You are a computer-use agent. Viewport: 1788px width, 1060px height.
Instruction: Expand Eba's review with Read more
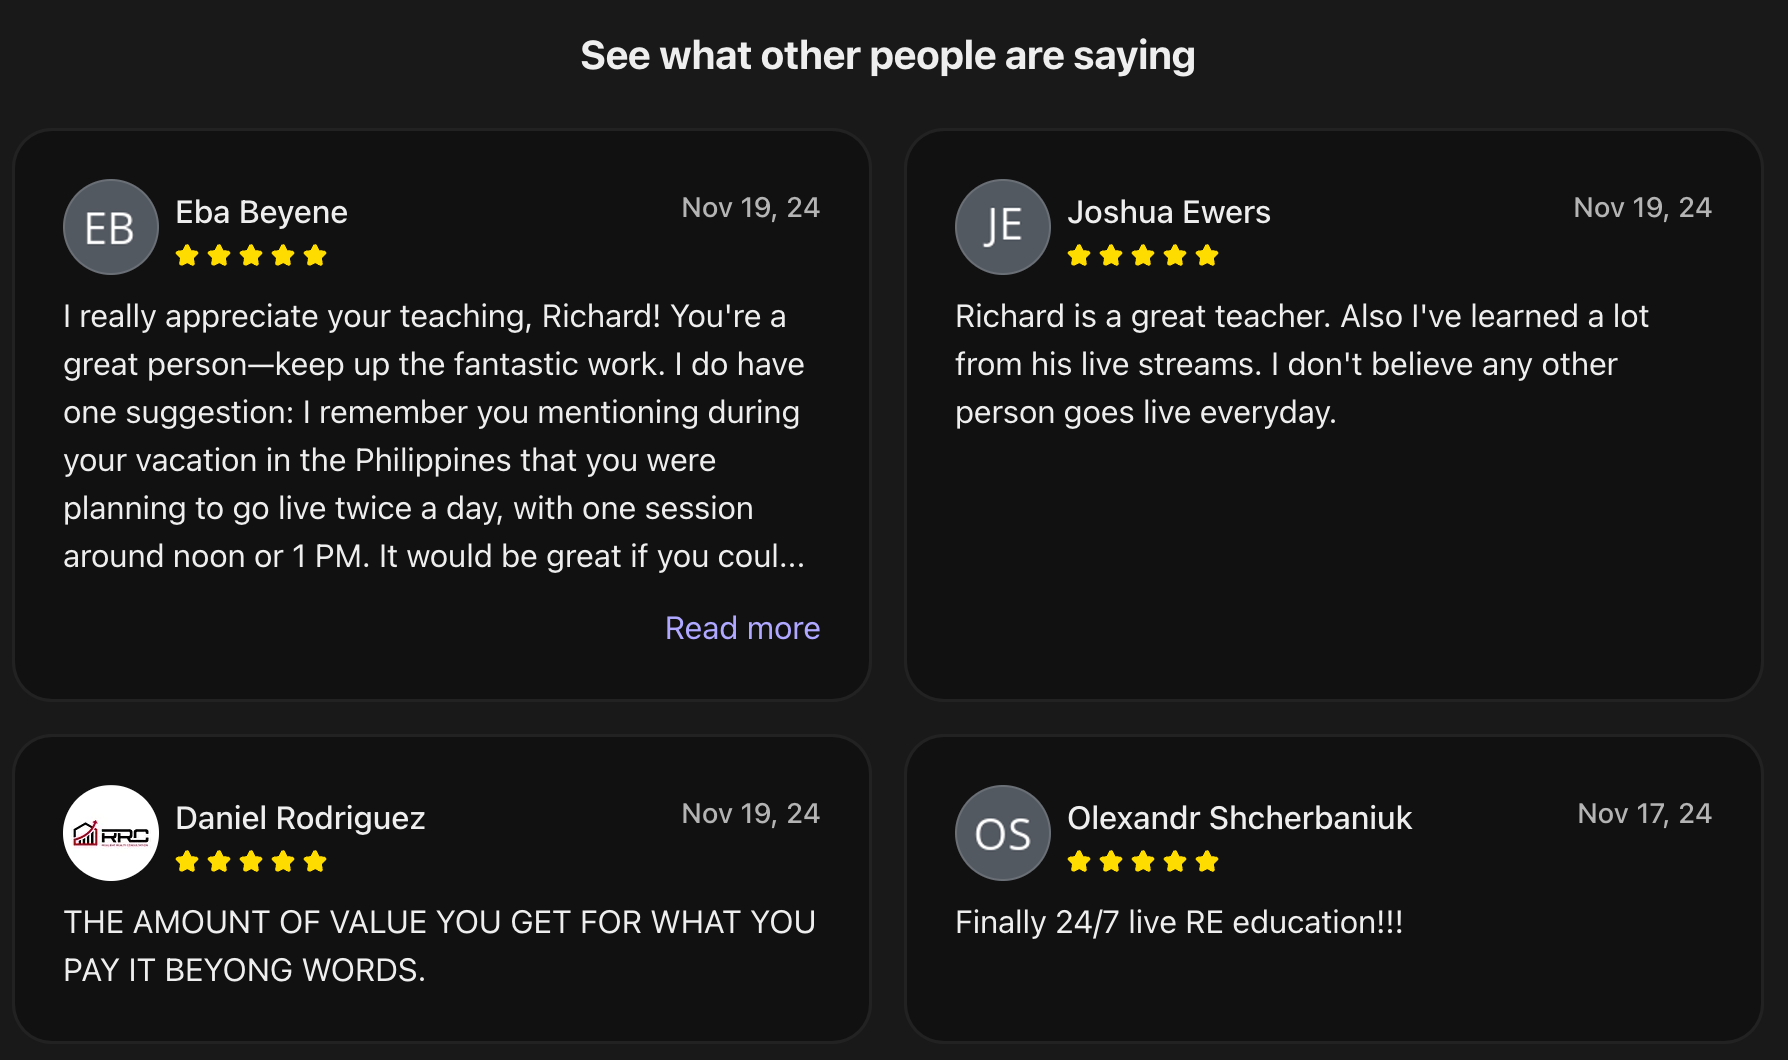[742, 628]
